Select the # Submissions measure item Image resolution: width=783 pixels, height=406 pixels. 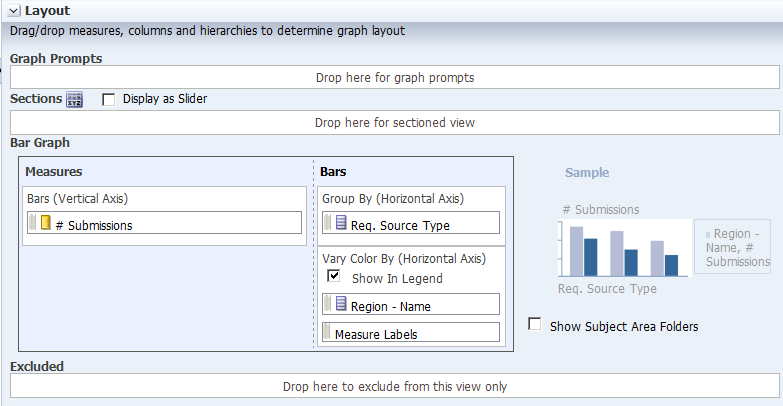pyautogui.click(x=94, y=225)
